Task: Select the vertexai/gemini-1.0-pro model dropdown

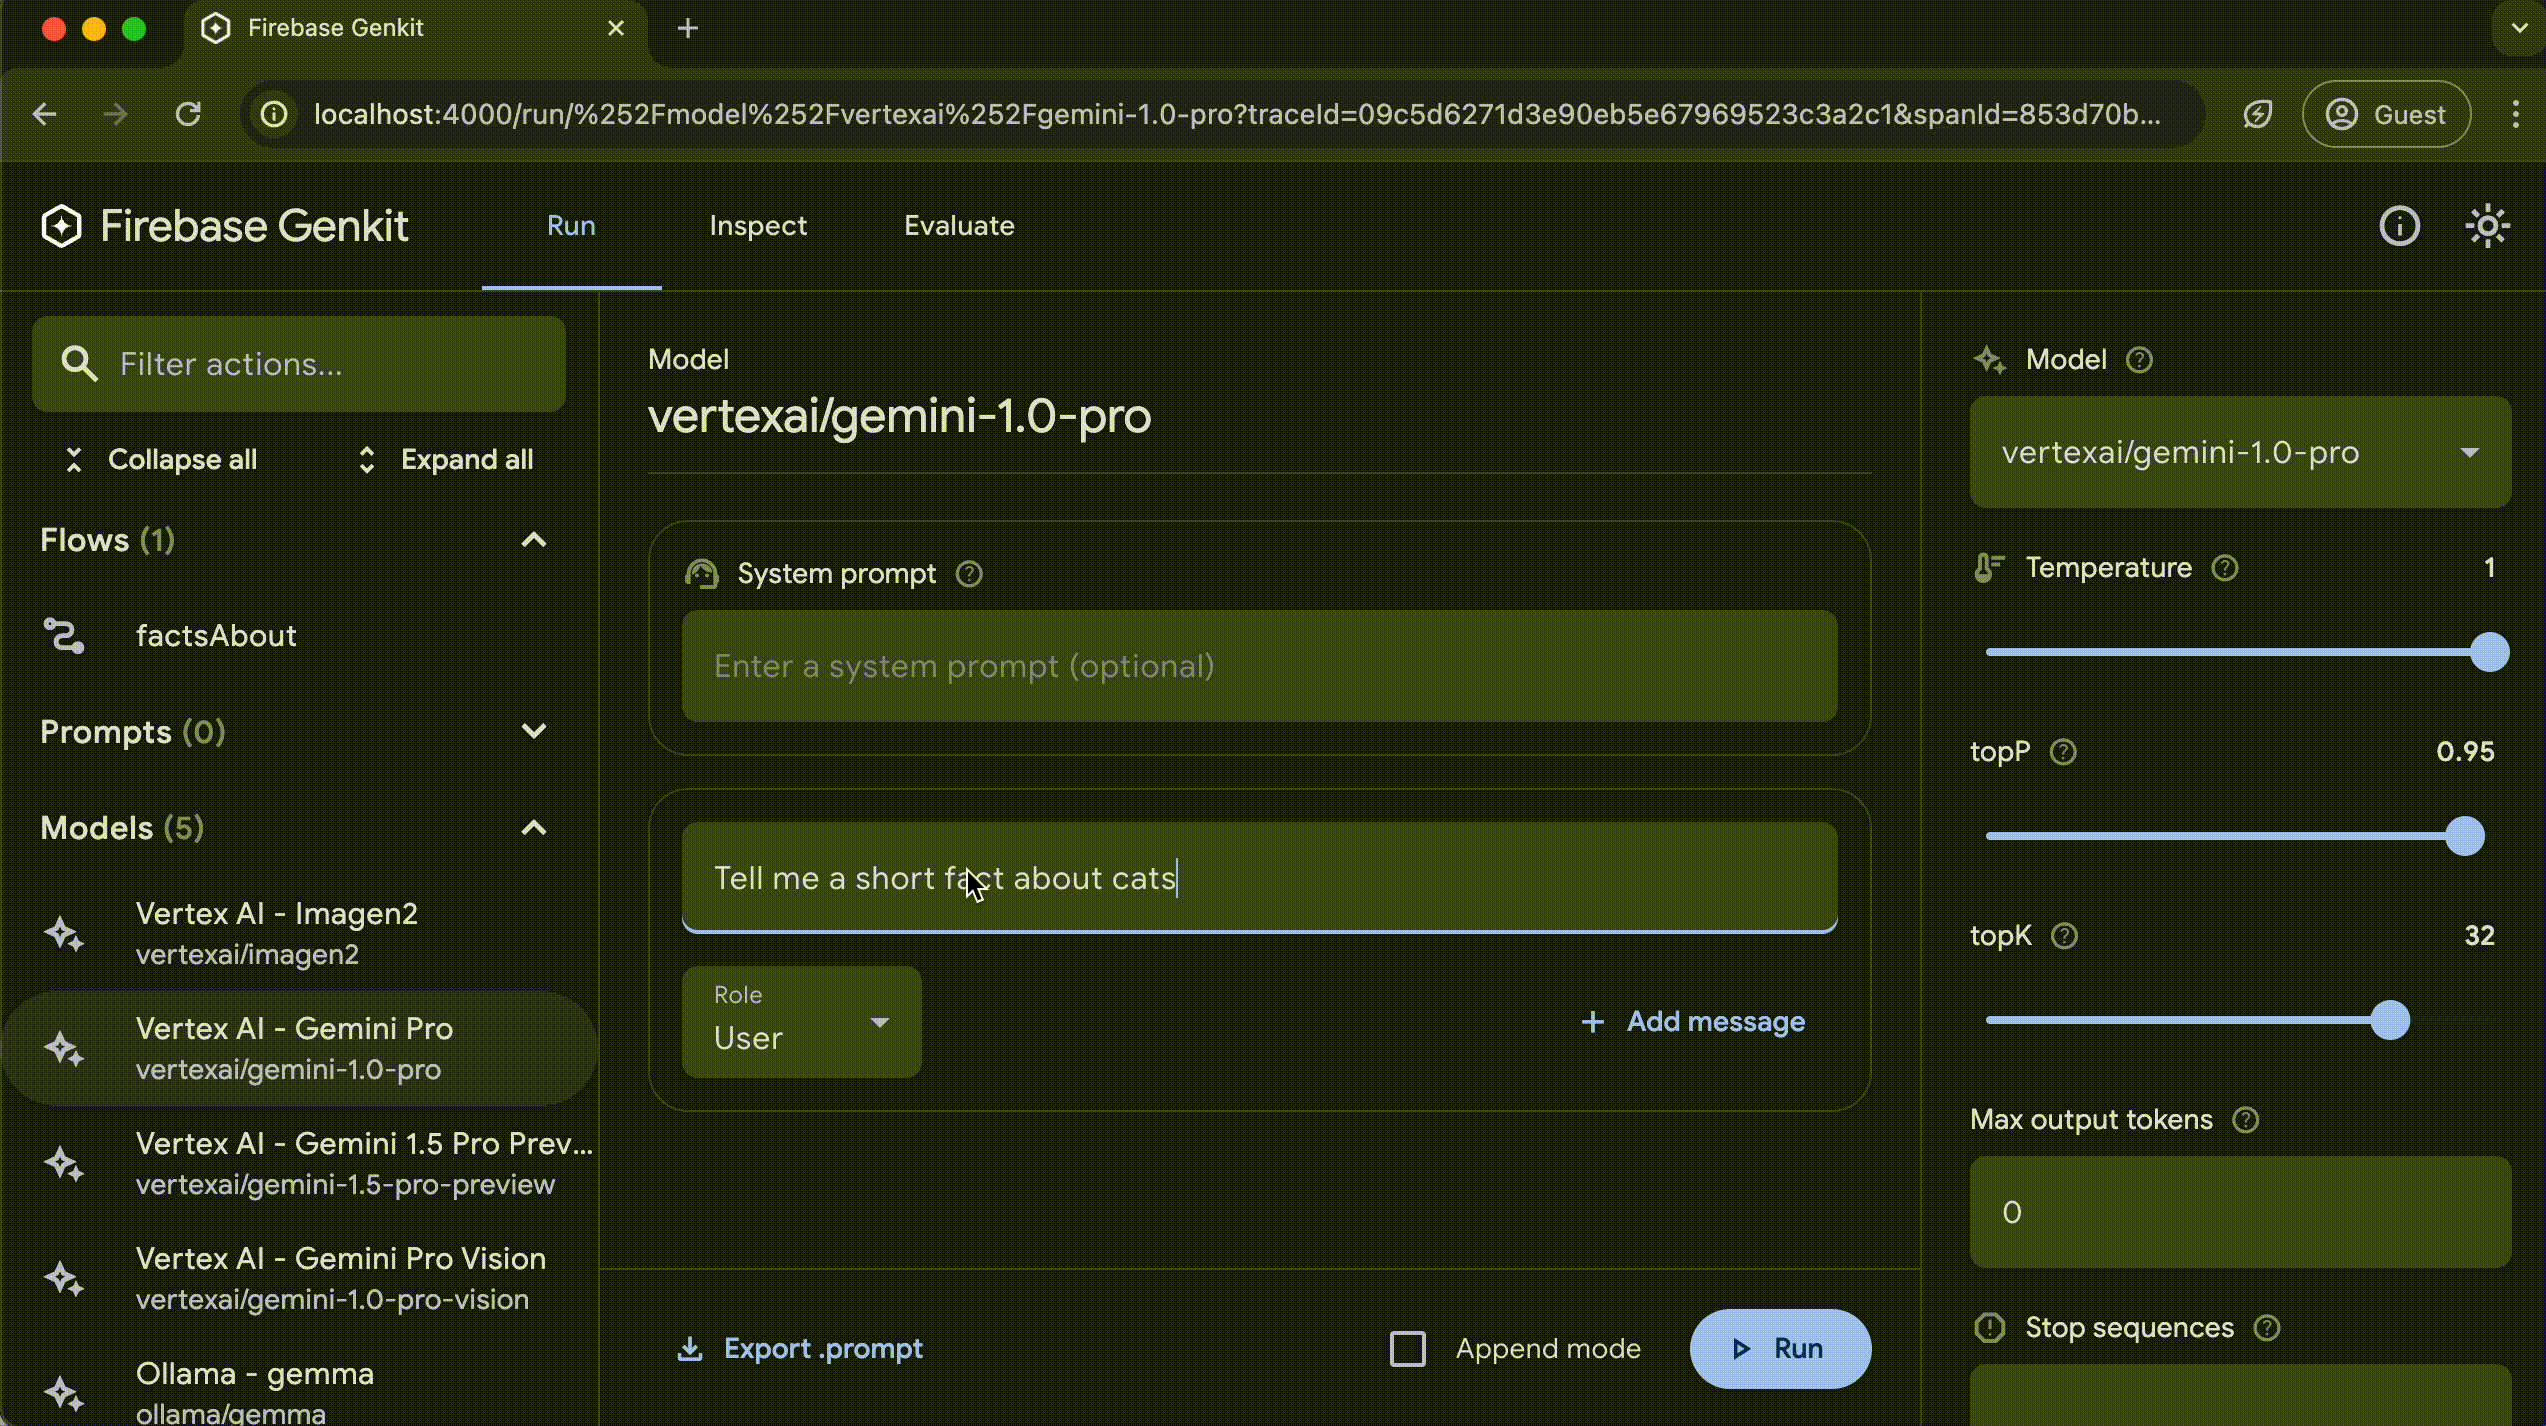Action: 2242,451
